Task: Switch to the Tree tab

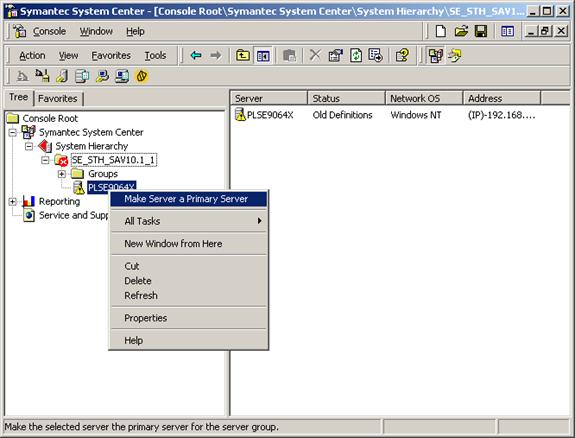Action: tap(18, 98)
